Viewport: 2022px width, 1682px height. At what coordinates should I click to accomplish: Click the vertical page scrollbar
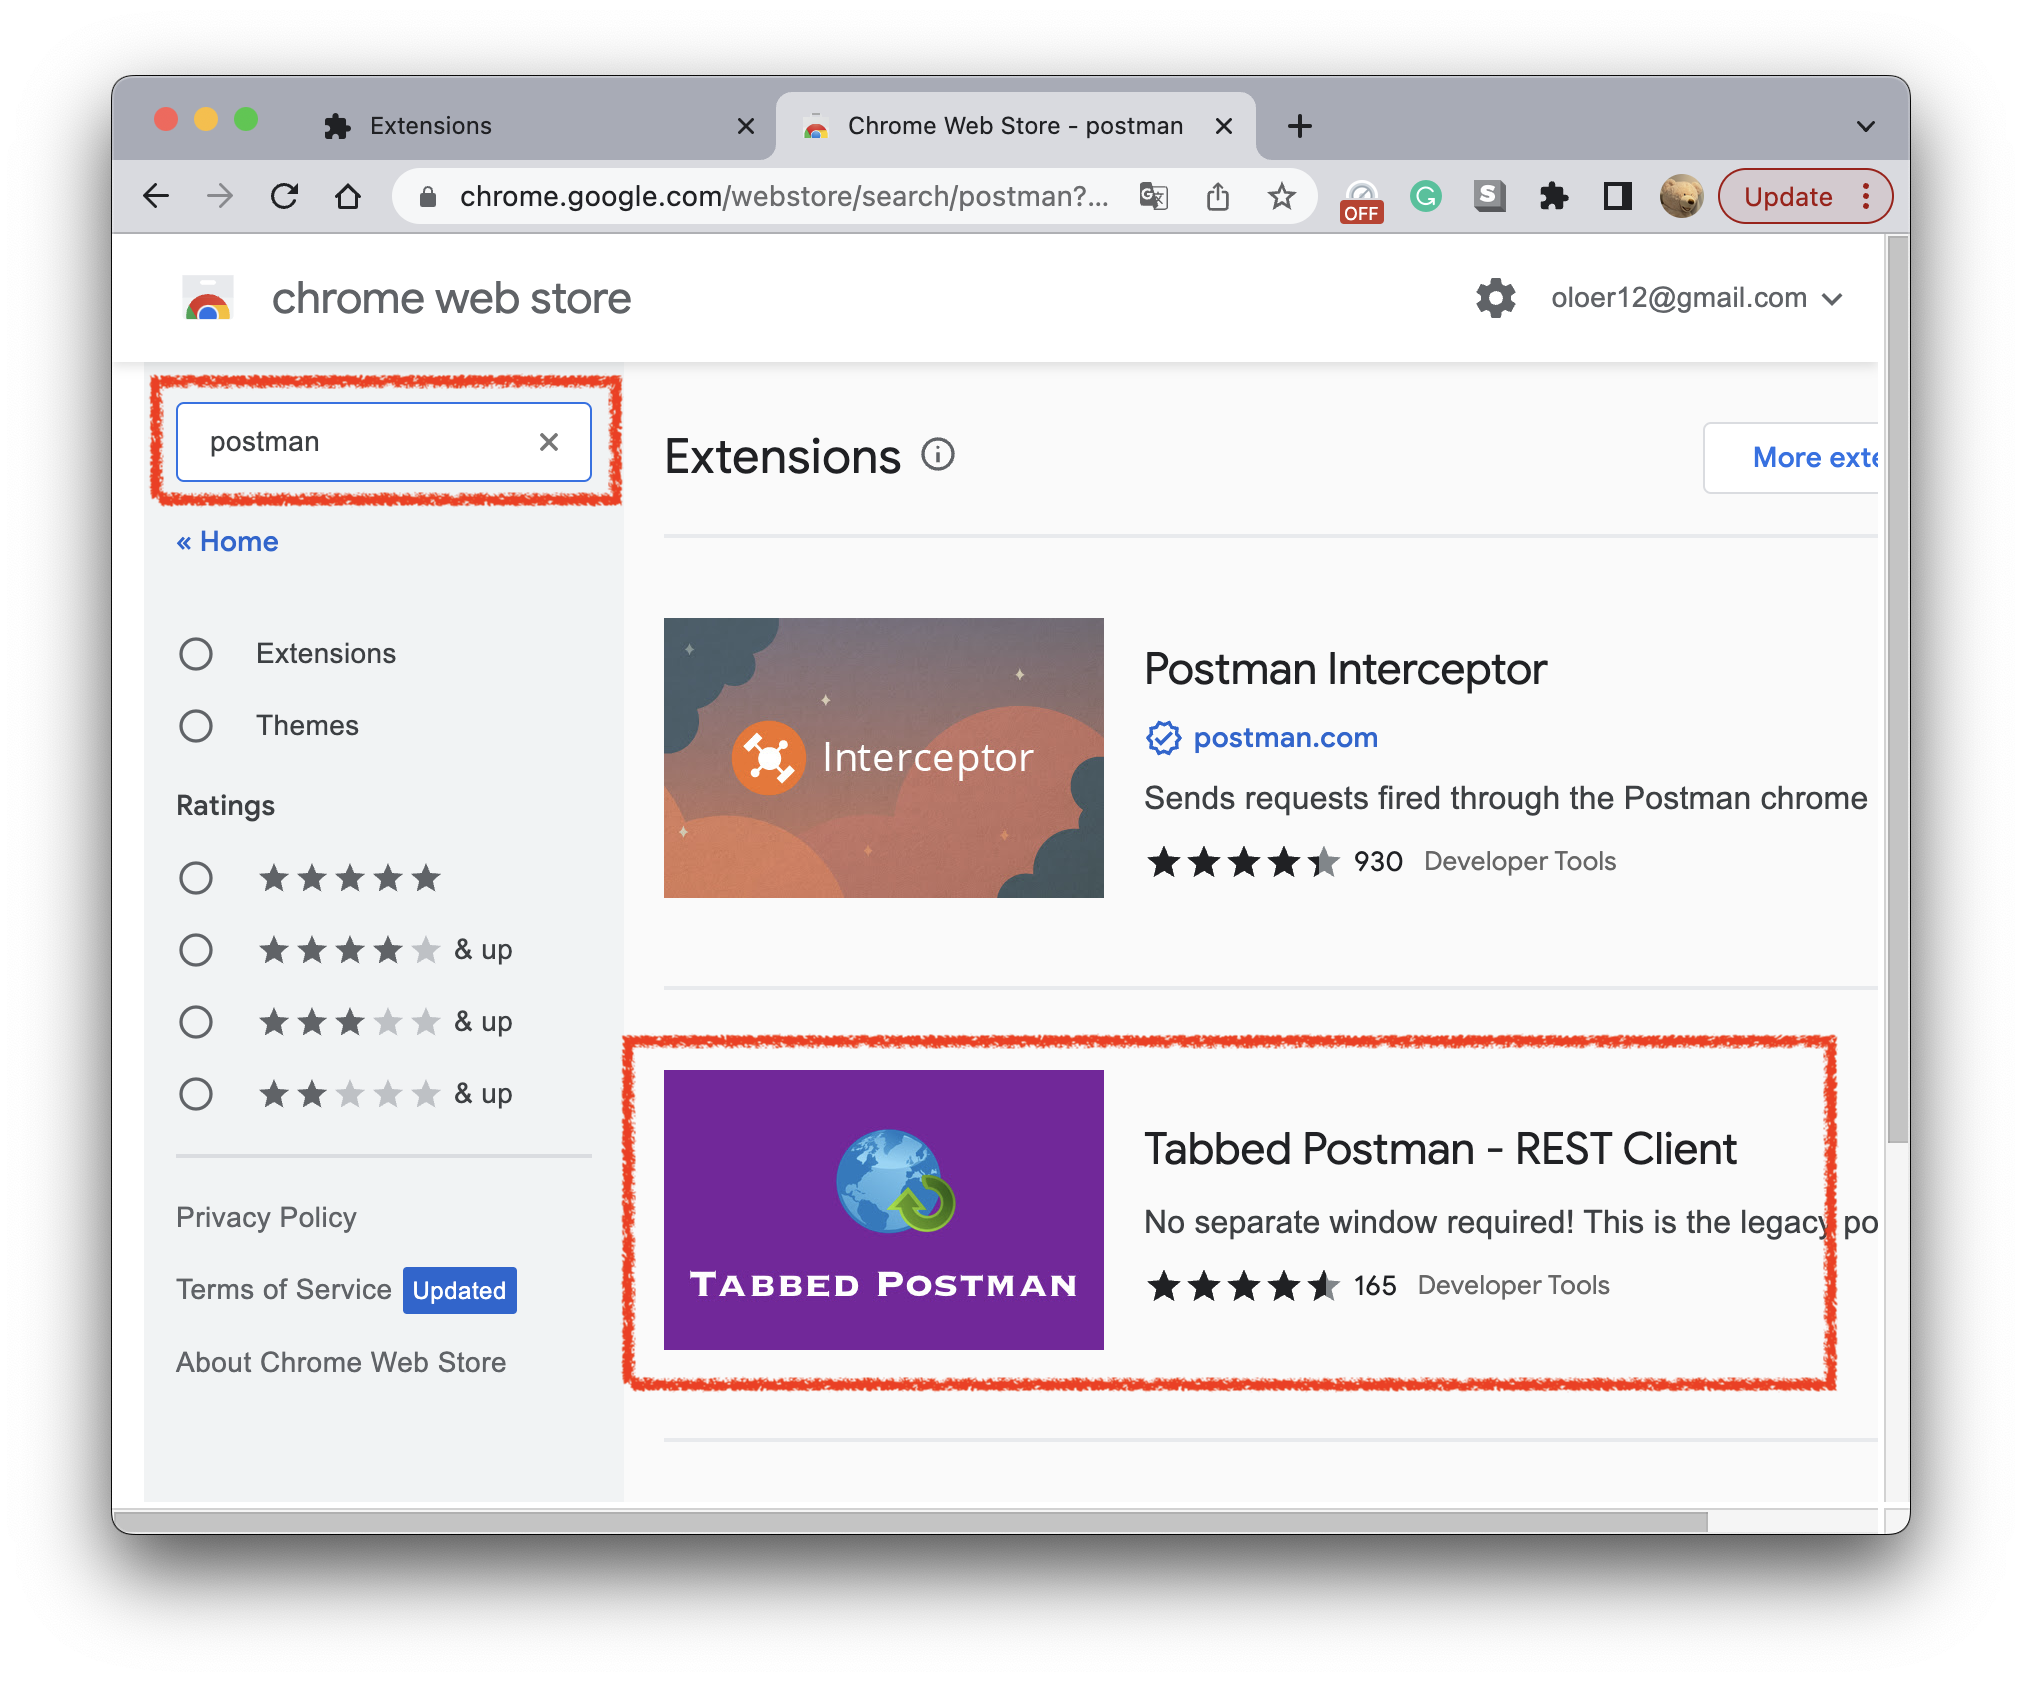1897,690
